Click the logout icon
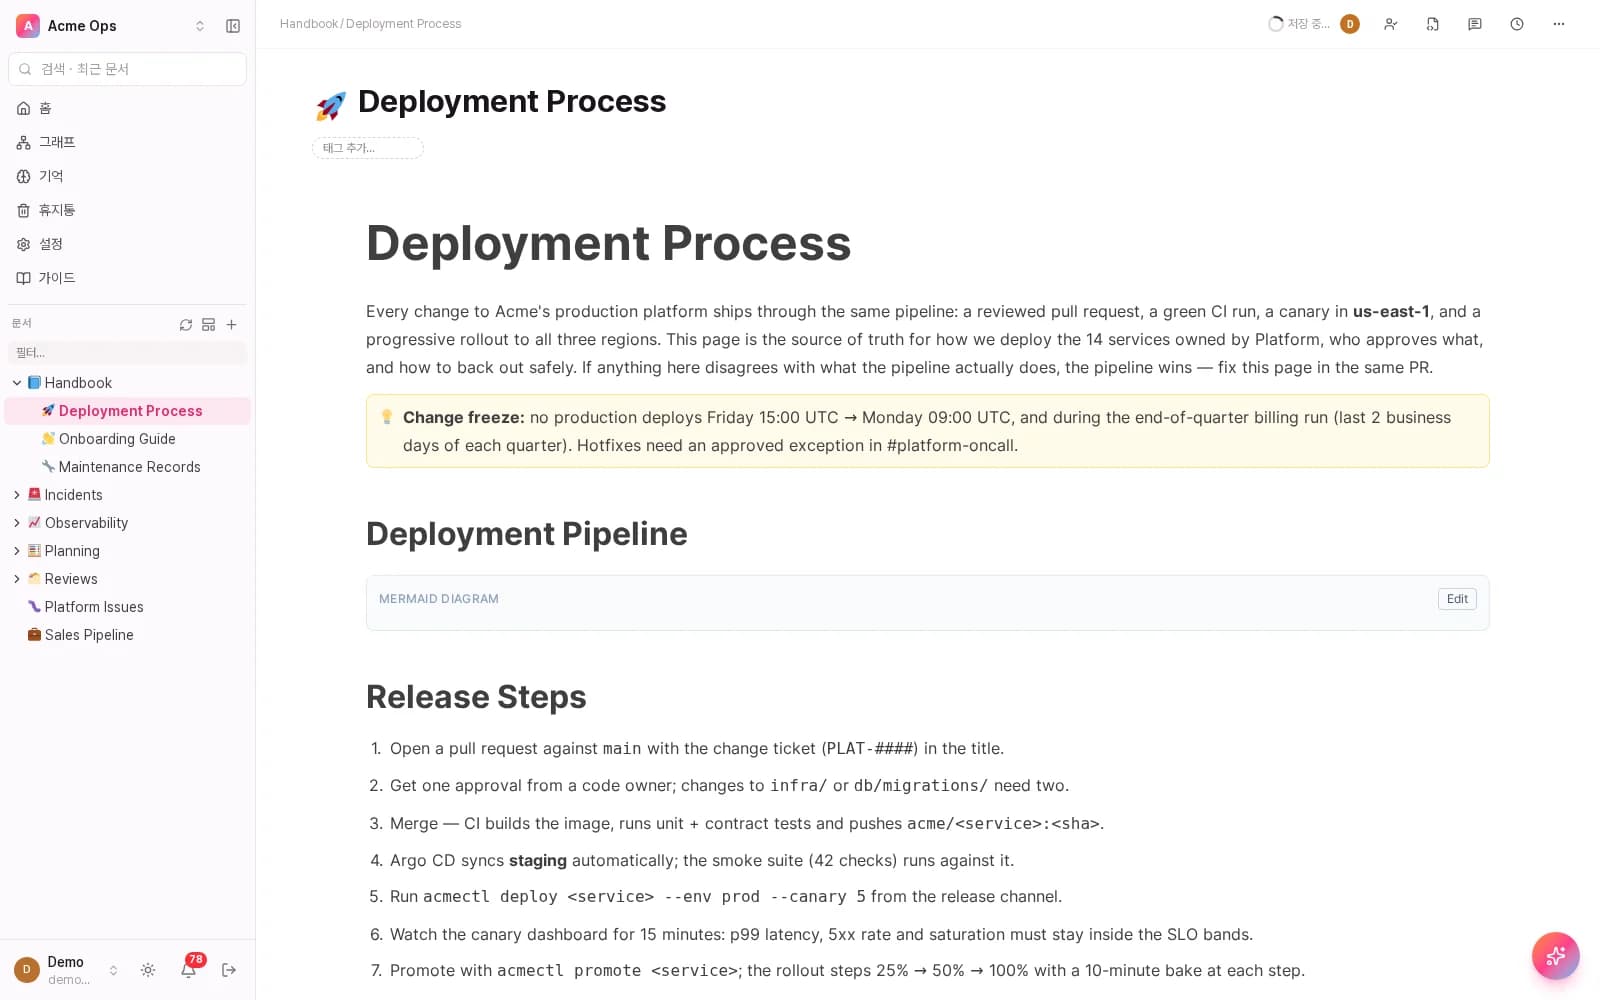Screen dimensions: 1600x1000 tap(229, 970)
